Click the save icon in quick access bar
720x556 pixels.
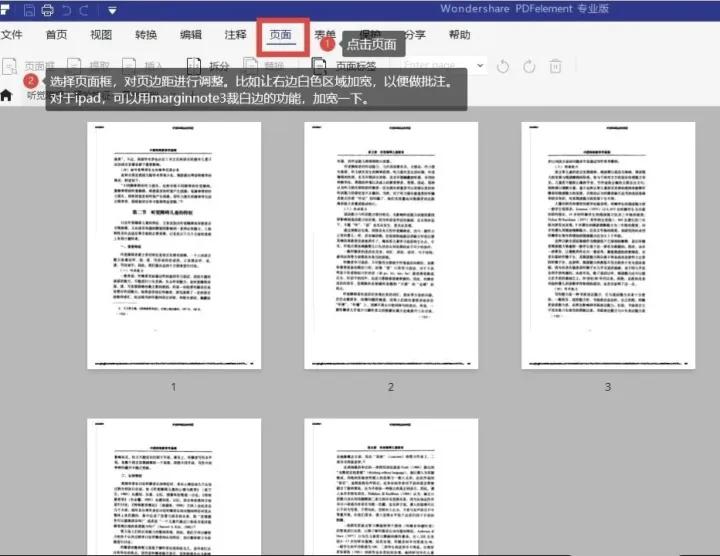pos(29,10)
